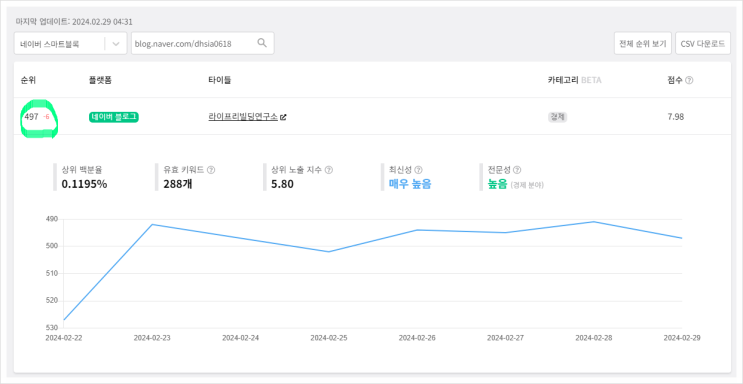Click the 전체 순위 보기 button
This screenshot has width=743, height=384.
643,44
